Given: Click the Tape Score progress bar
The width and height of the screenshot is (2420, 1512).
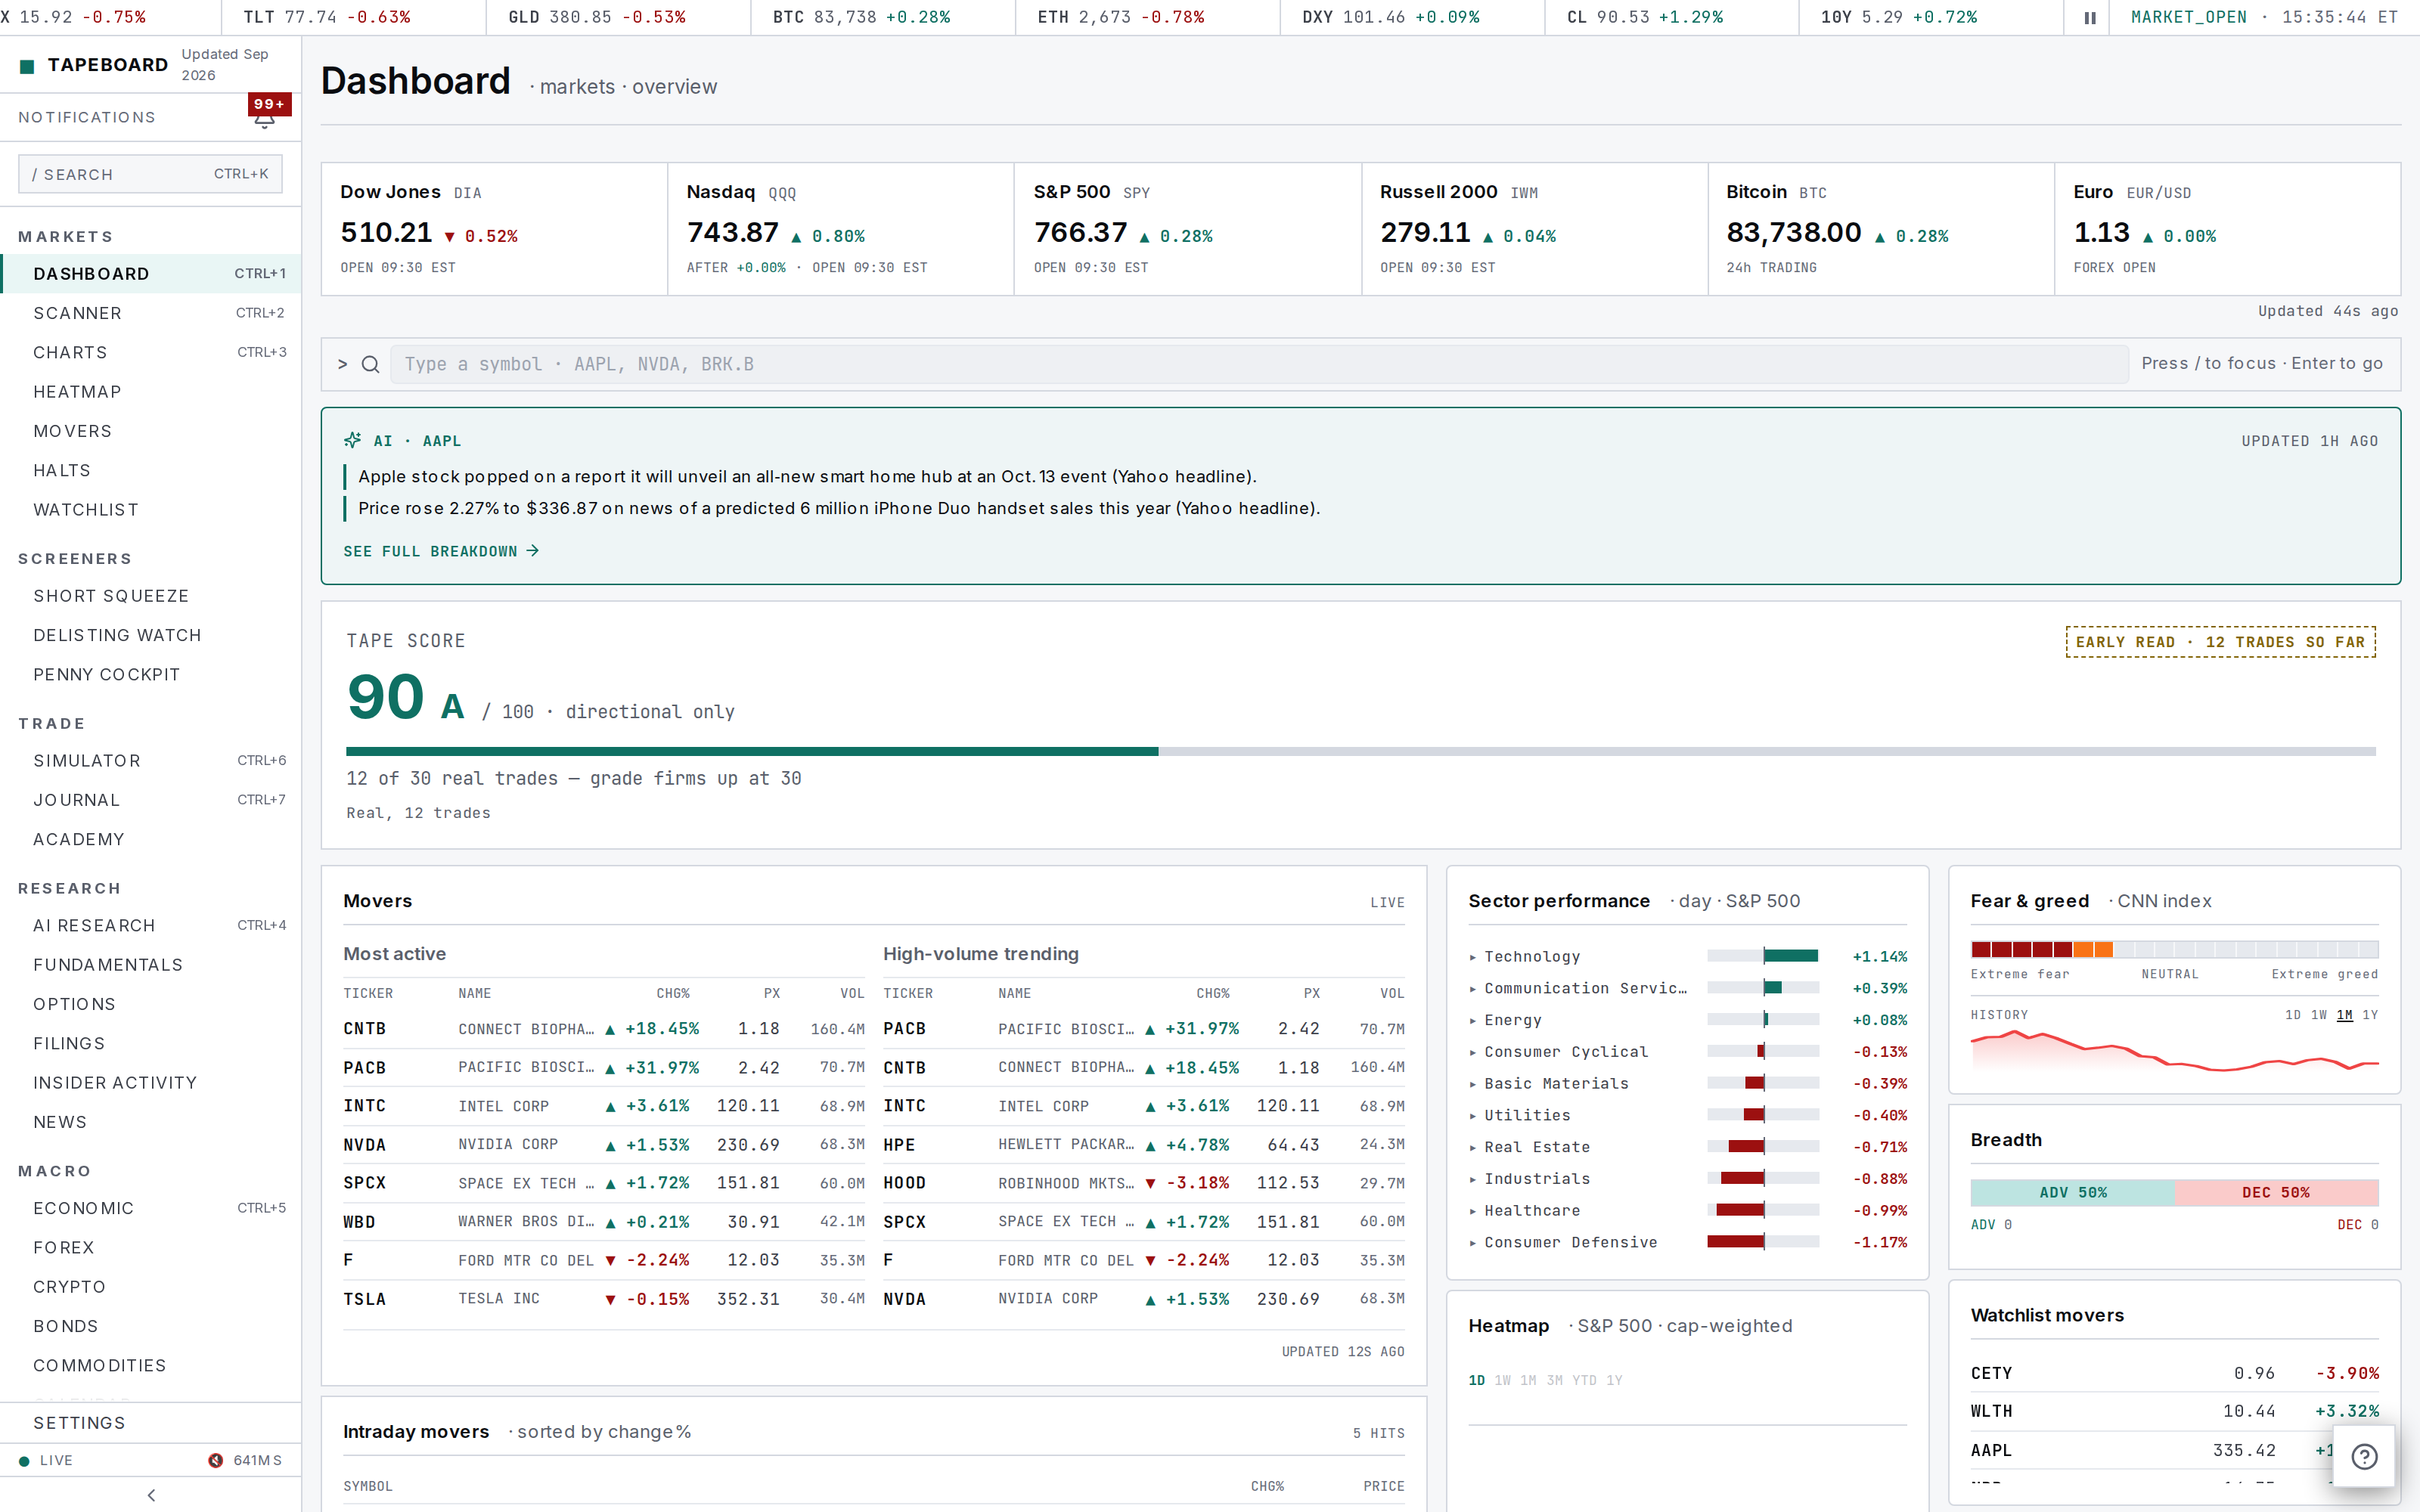Looking at the screenshot, I should click(x=1360, y=751).
